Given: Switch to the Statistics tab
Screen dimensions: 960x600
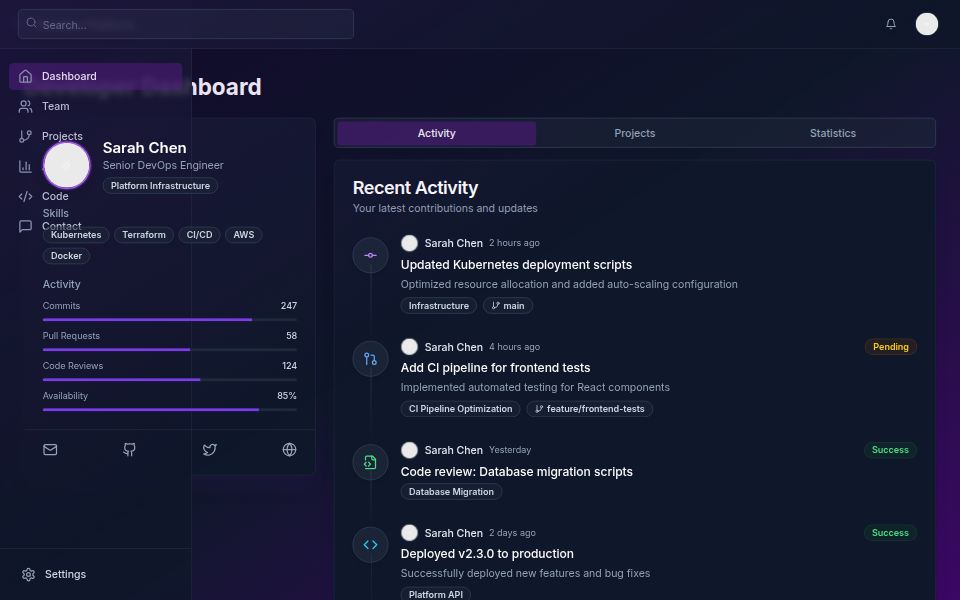Looking at the screenshot, I should pos(832,133).
